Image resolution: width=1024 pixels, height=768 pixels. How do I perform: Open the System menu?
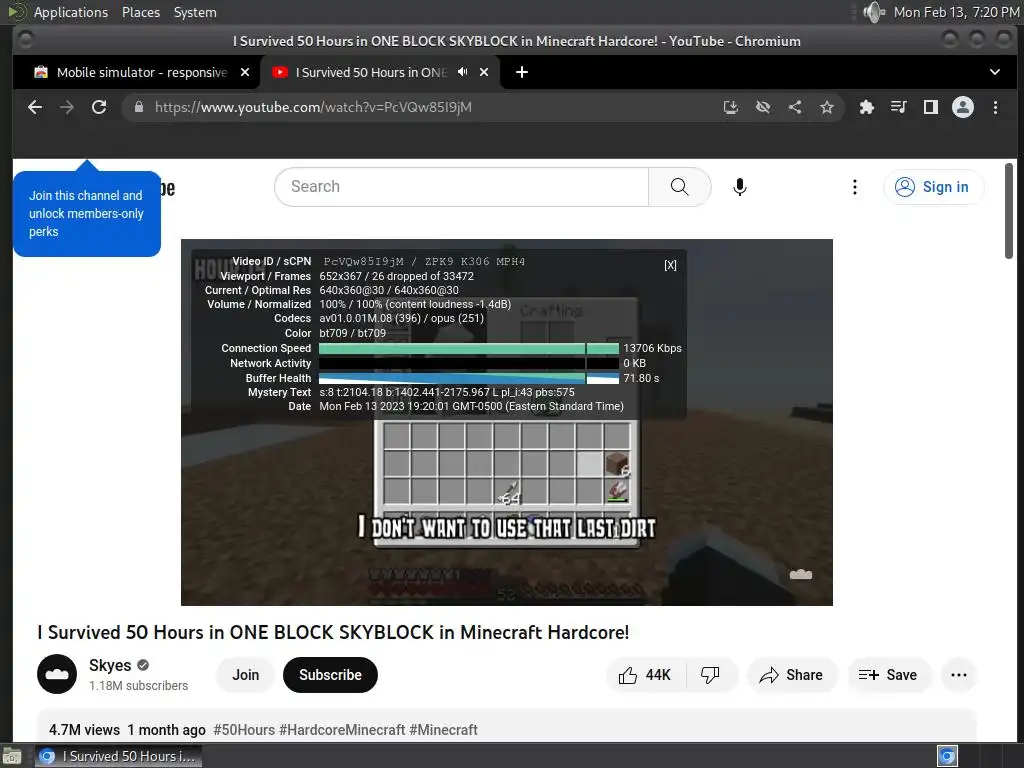point(195,12)
